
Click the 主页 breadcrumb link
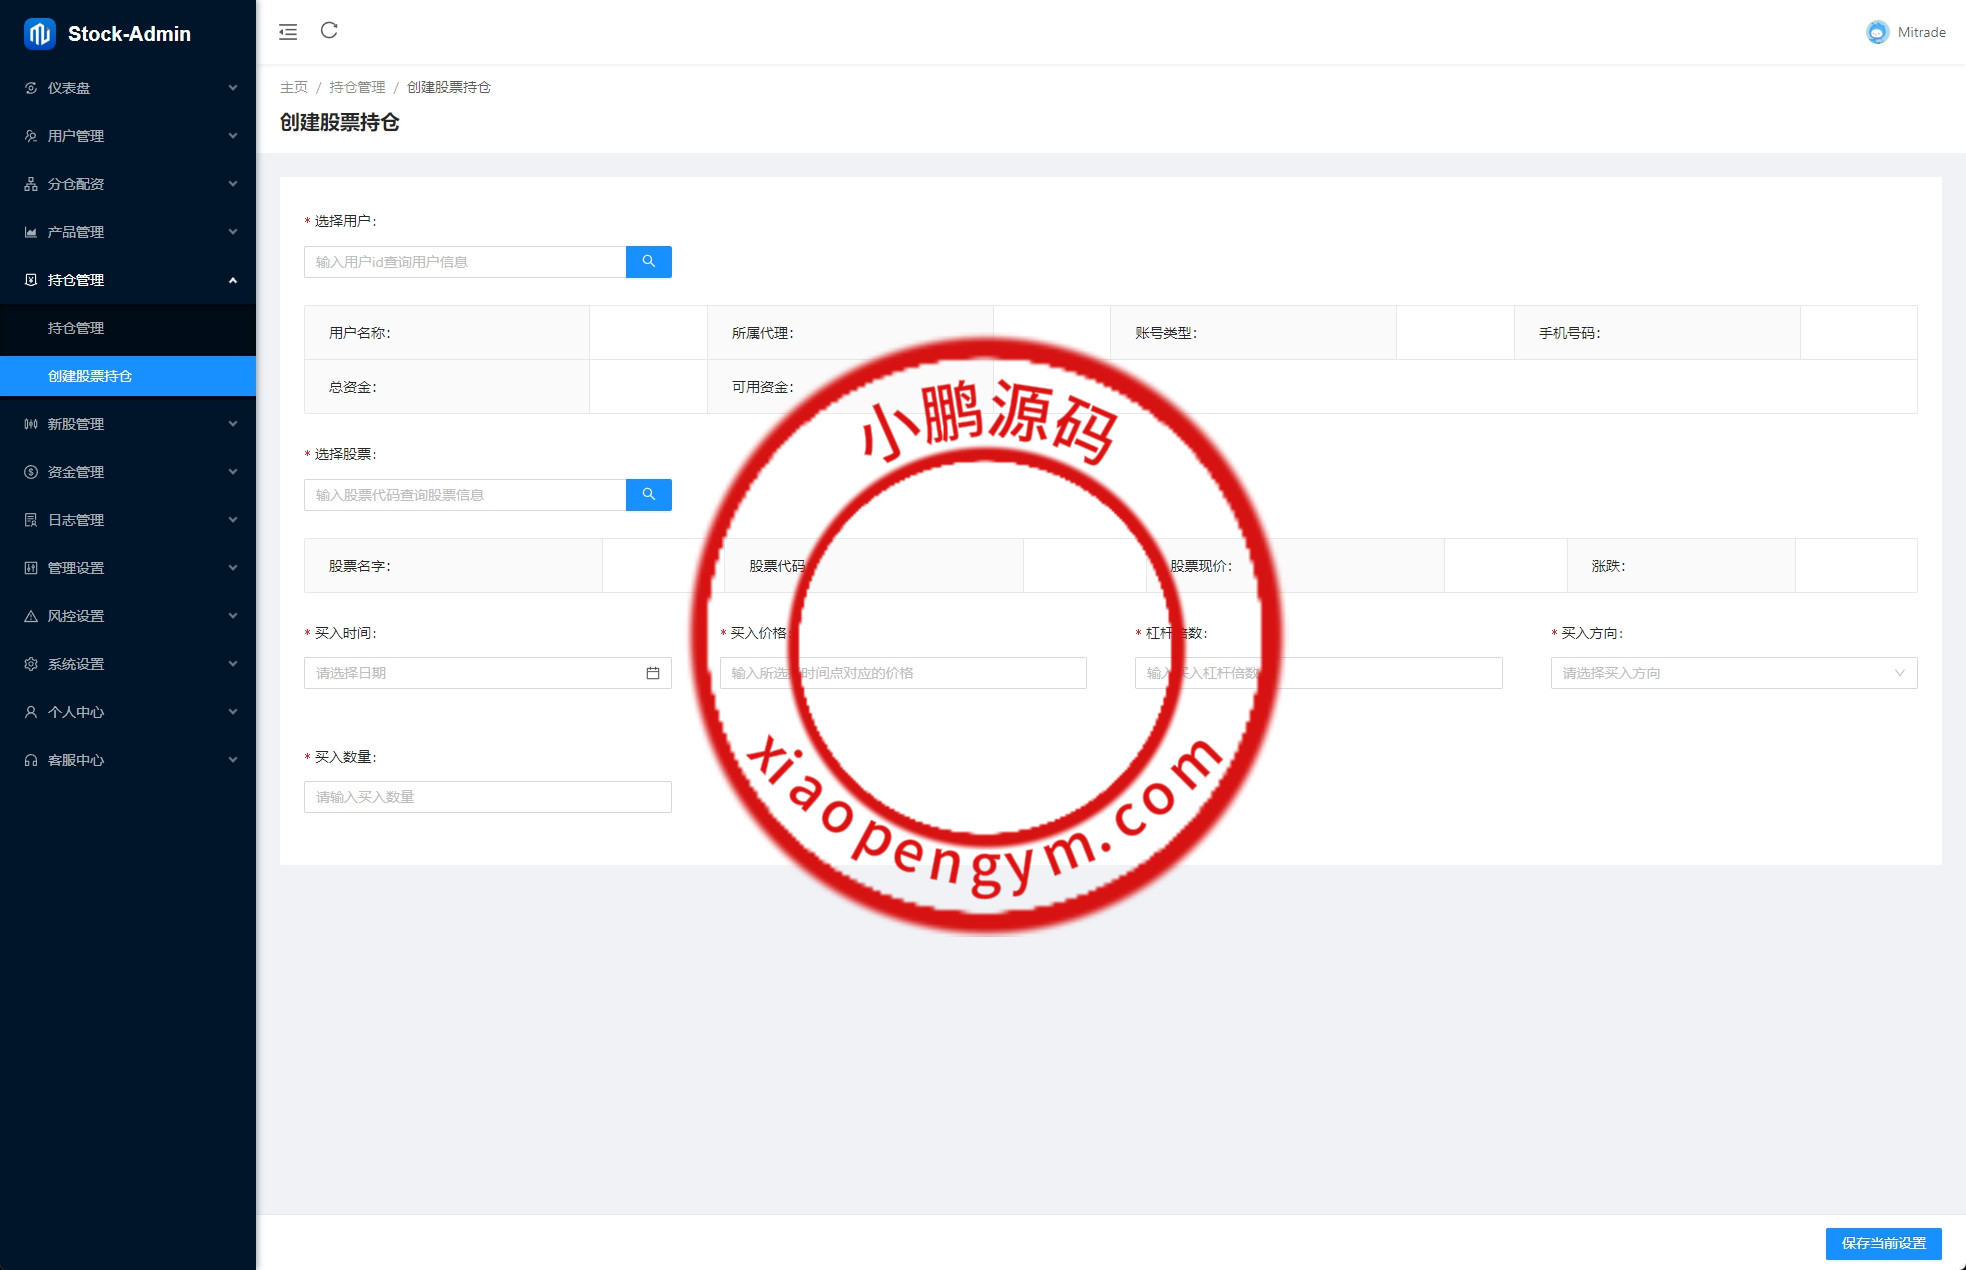[293, 87]
